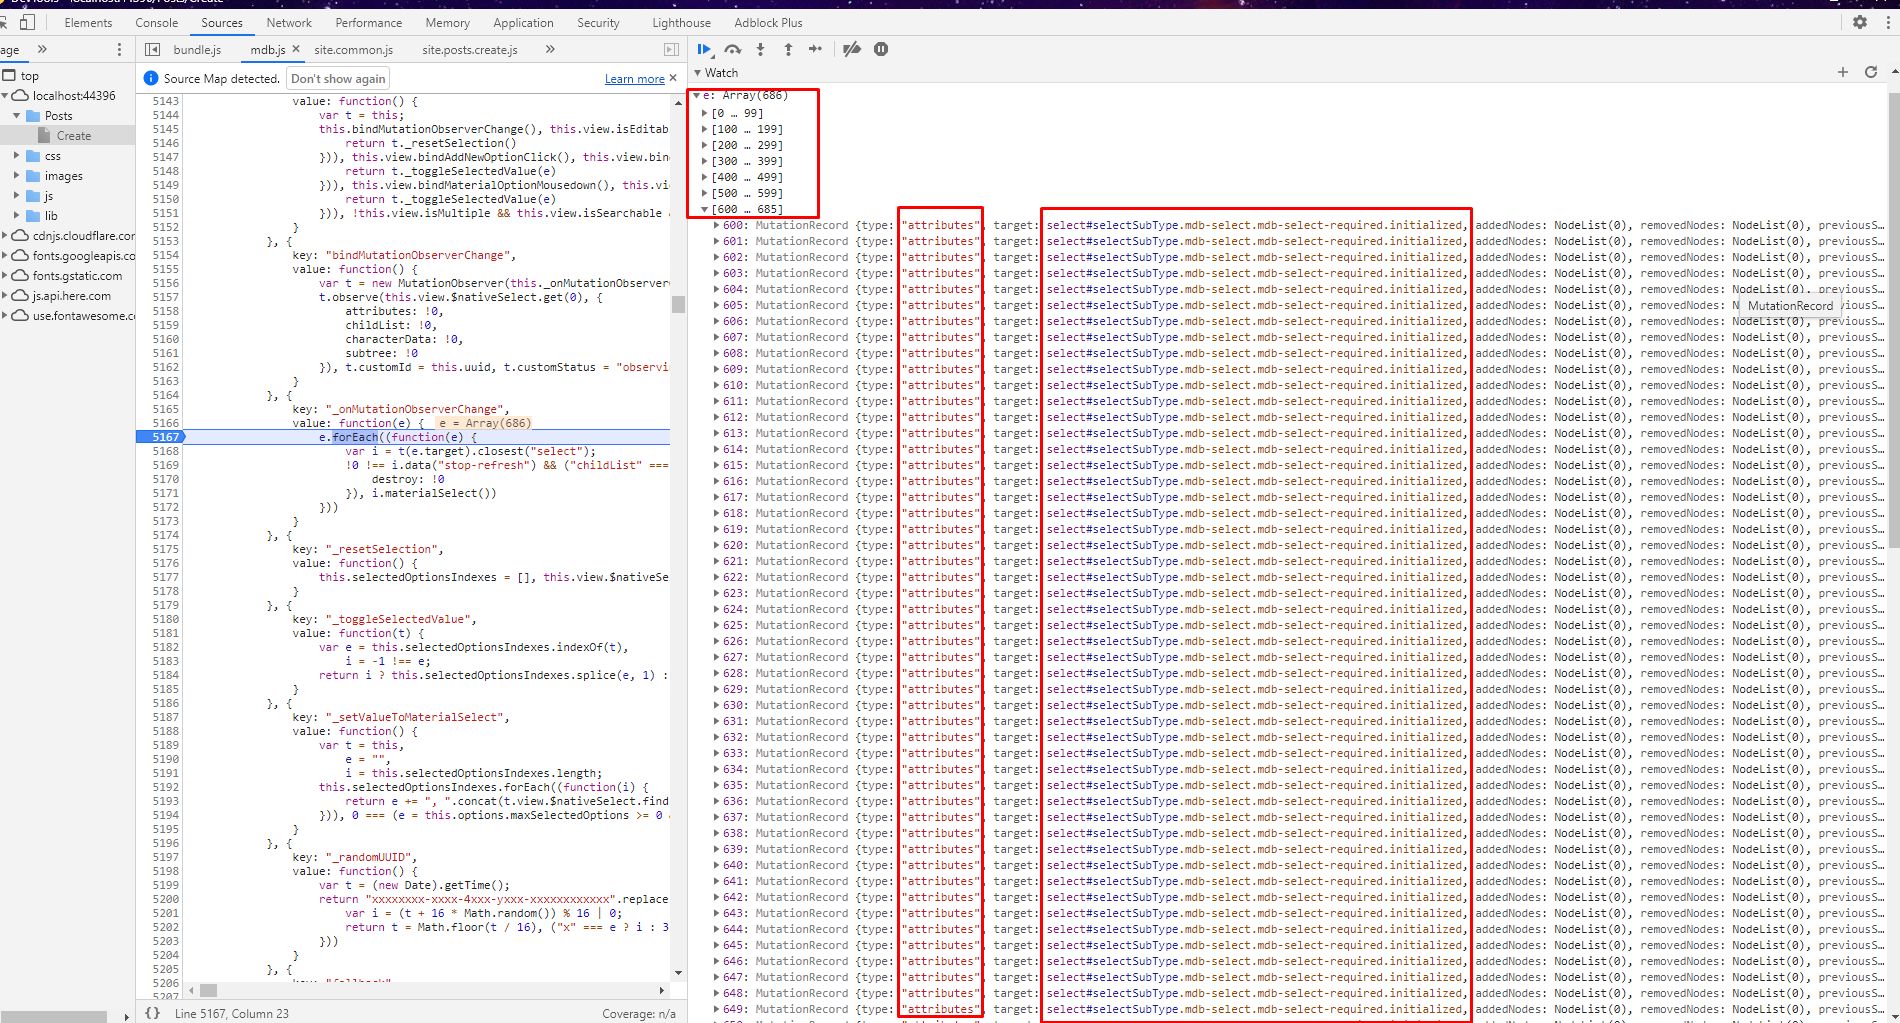Step out of current function

coord(788,49)
